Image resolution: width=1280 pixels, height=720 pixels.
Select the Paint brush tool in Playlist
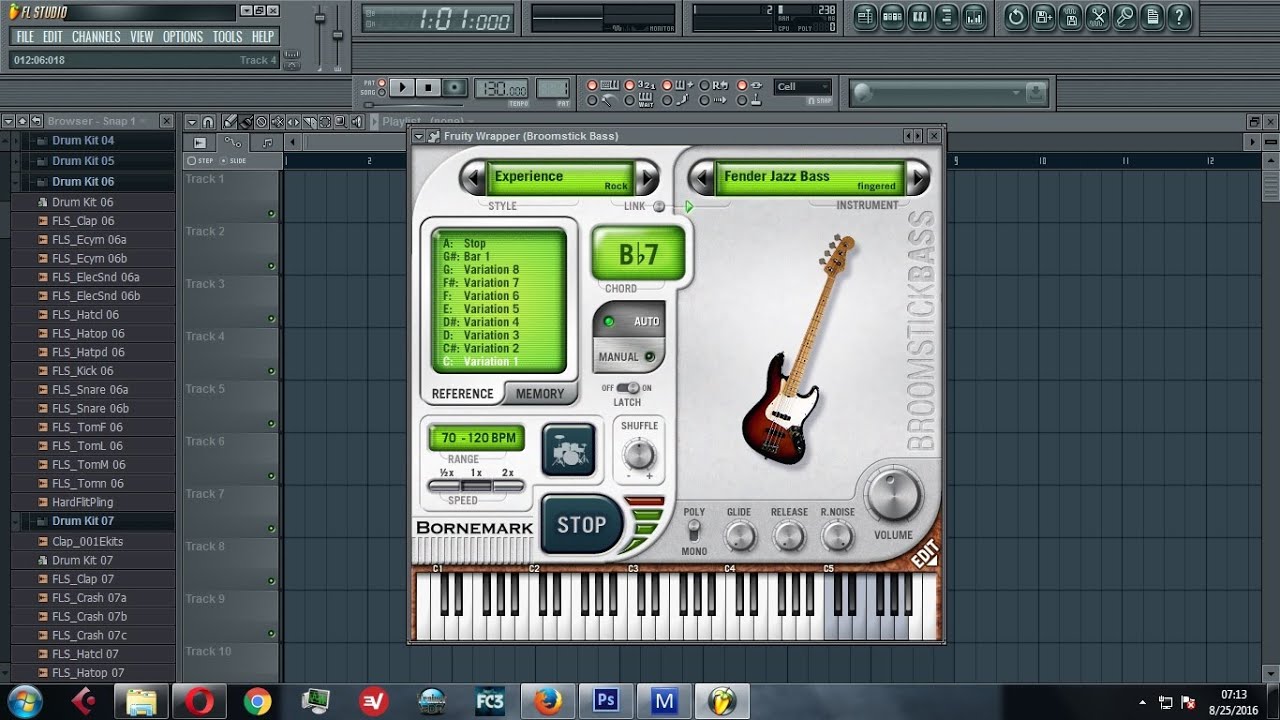coord(245,122)
